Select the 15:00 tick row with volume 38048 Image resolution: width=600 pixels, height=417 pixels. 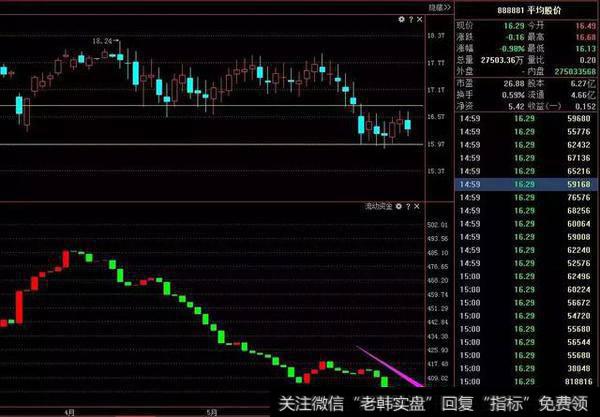(x=526, y=368)
